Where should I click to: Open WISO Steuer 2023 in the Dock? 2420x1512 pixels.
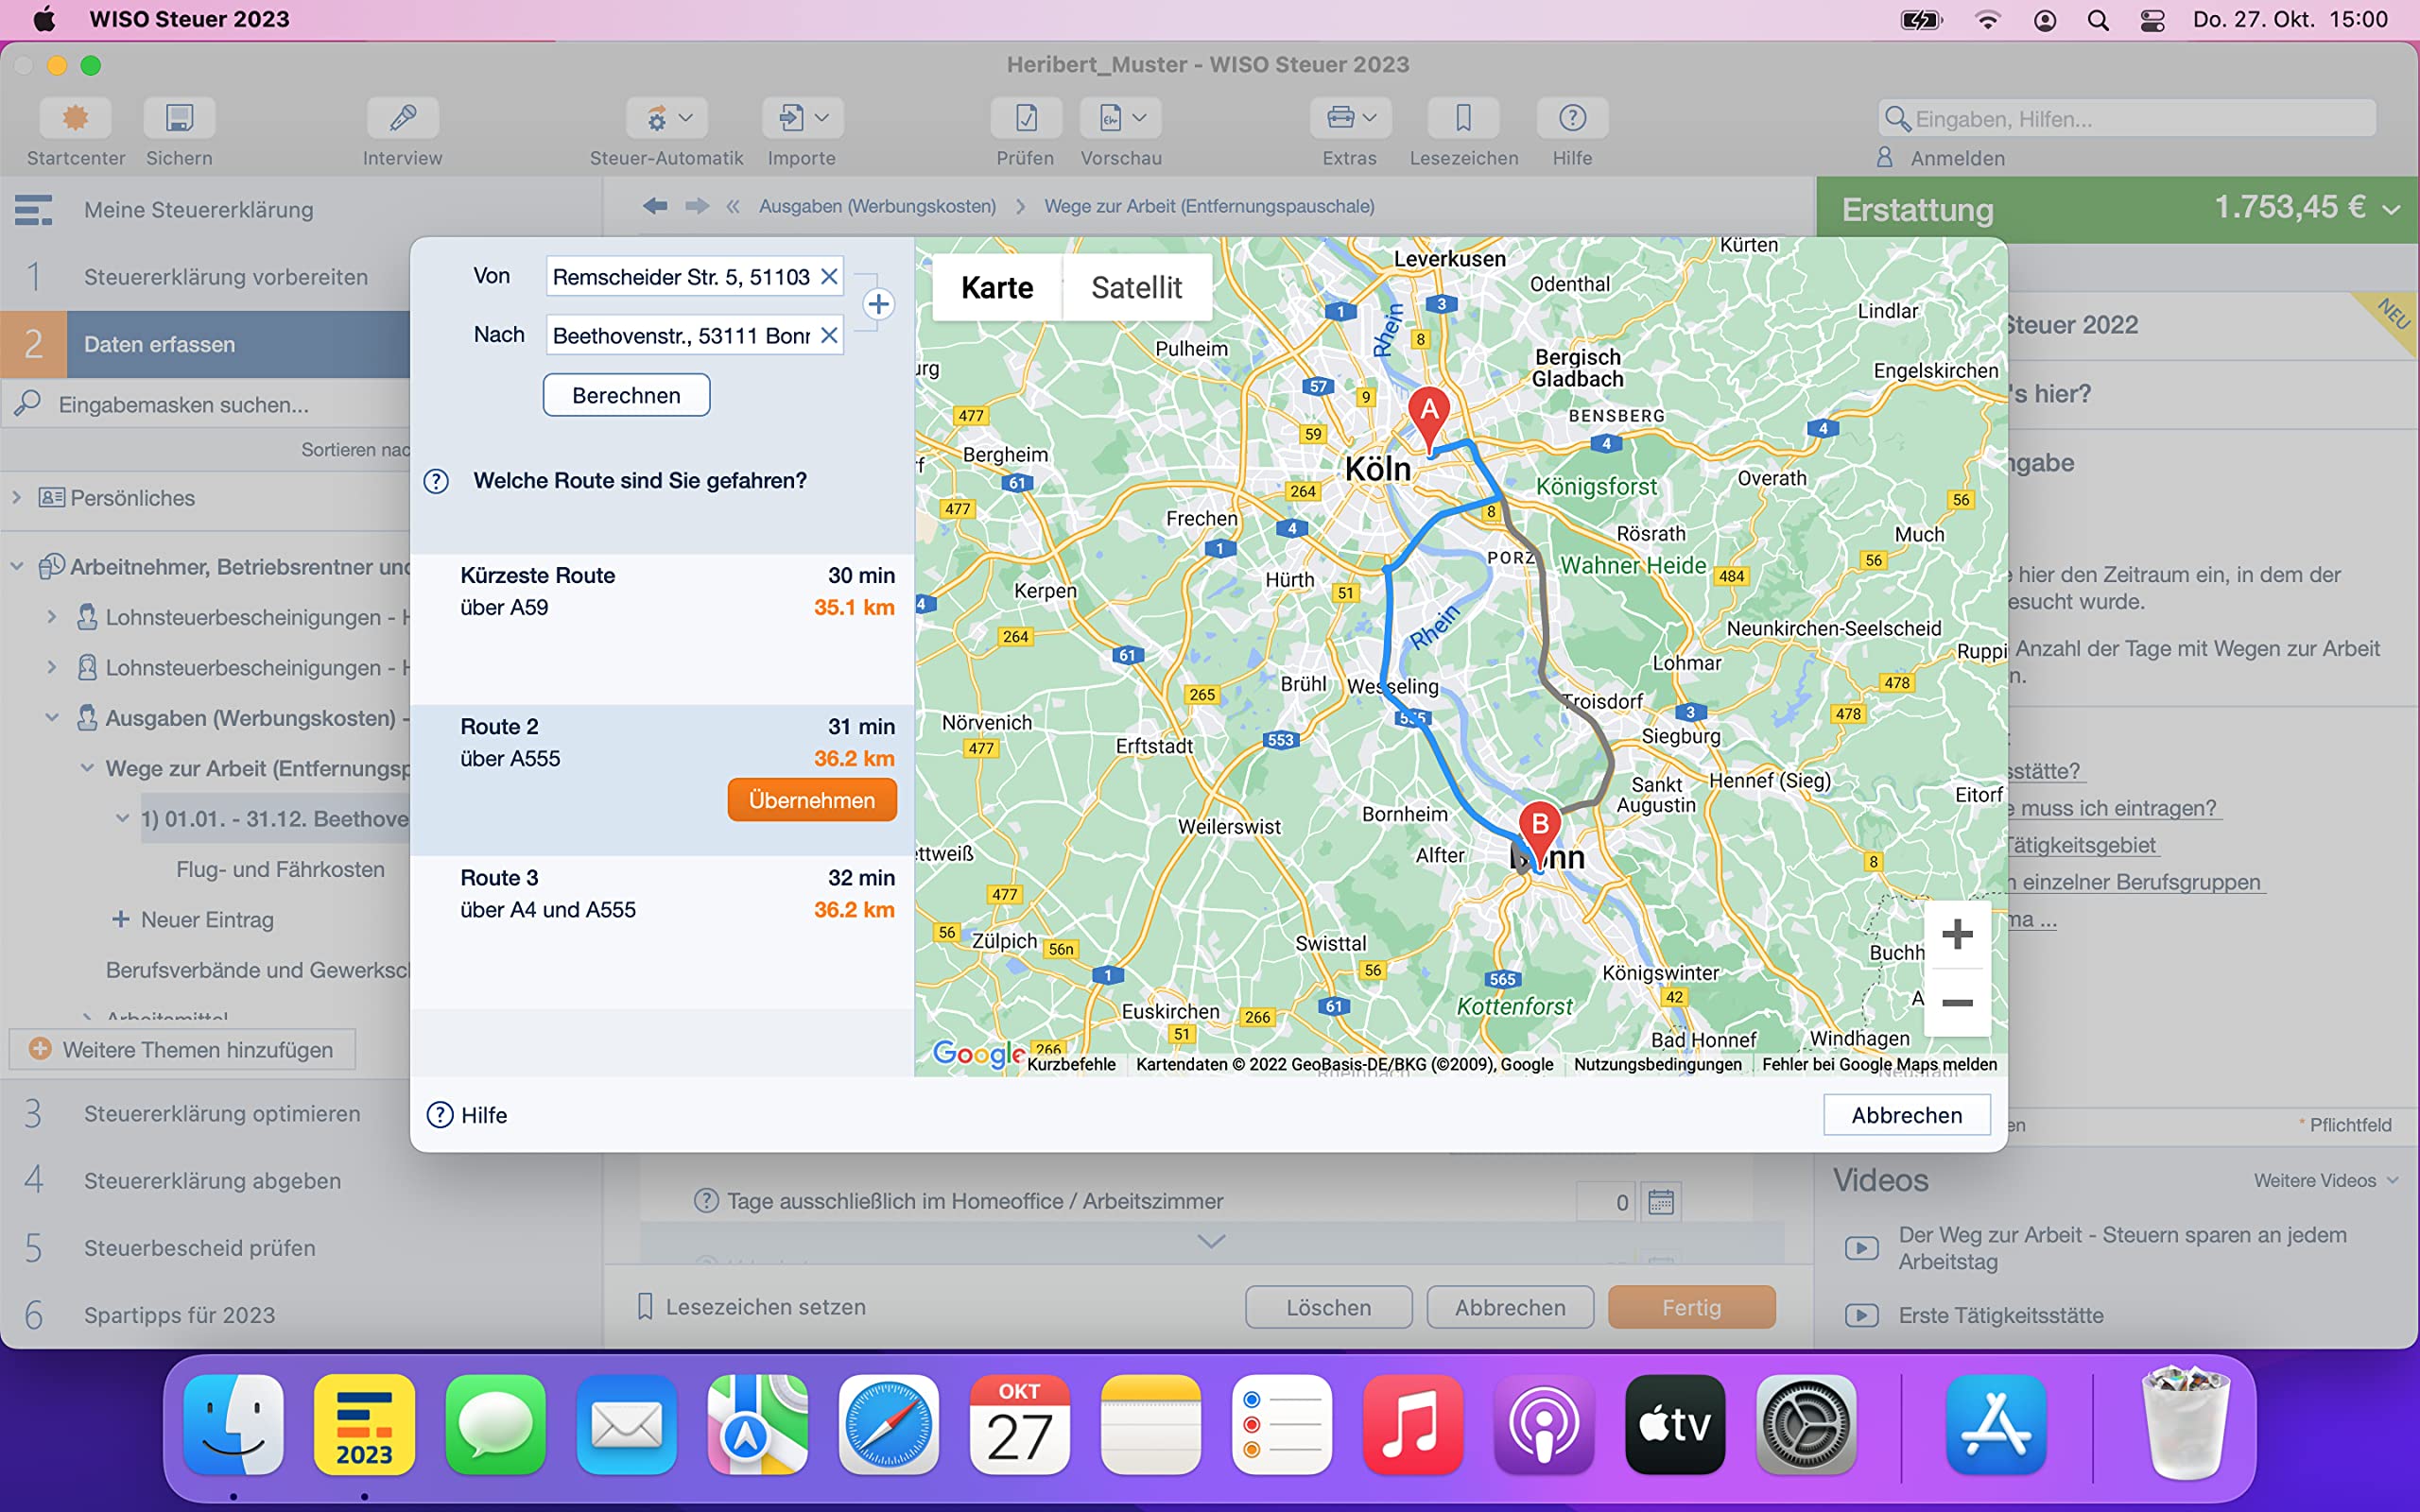[364, 1424]
